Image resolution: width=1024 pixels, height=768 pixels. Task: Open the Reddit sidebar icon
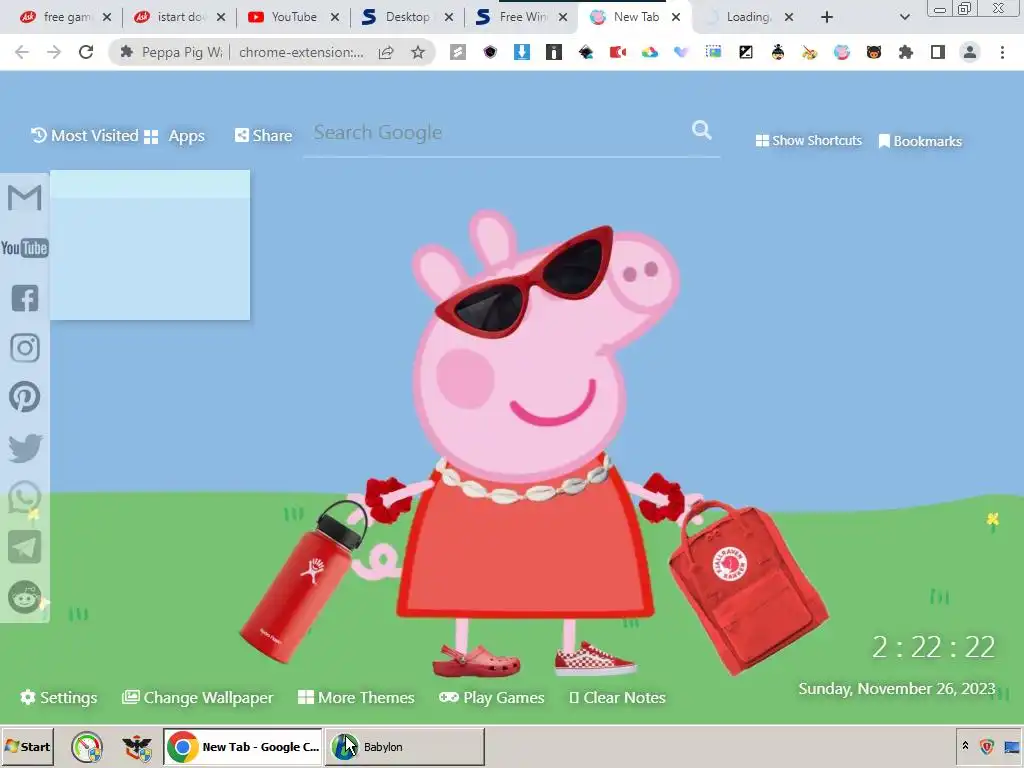25,597
